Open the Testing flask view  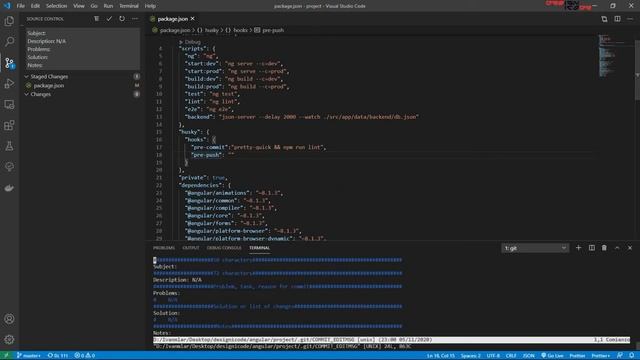pyautogui.click(x=9, y=146)
